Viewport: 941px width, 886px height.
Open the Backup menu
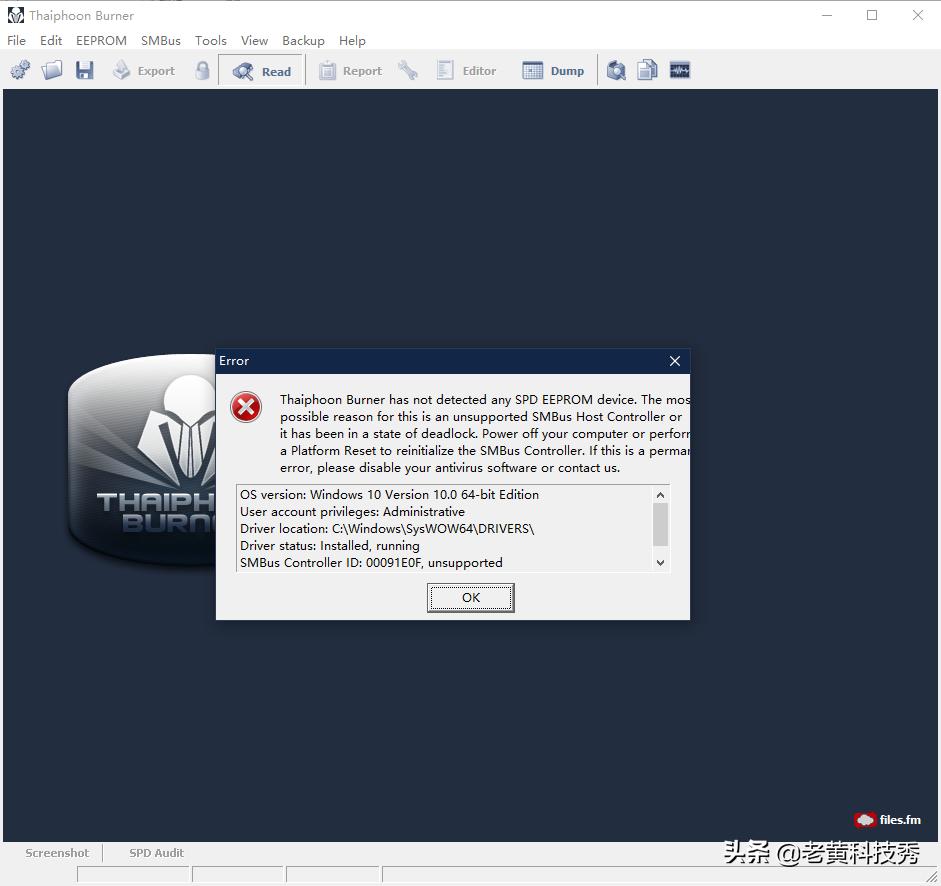(x=303, y=40)
